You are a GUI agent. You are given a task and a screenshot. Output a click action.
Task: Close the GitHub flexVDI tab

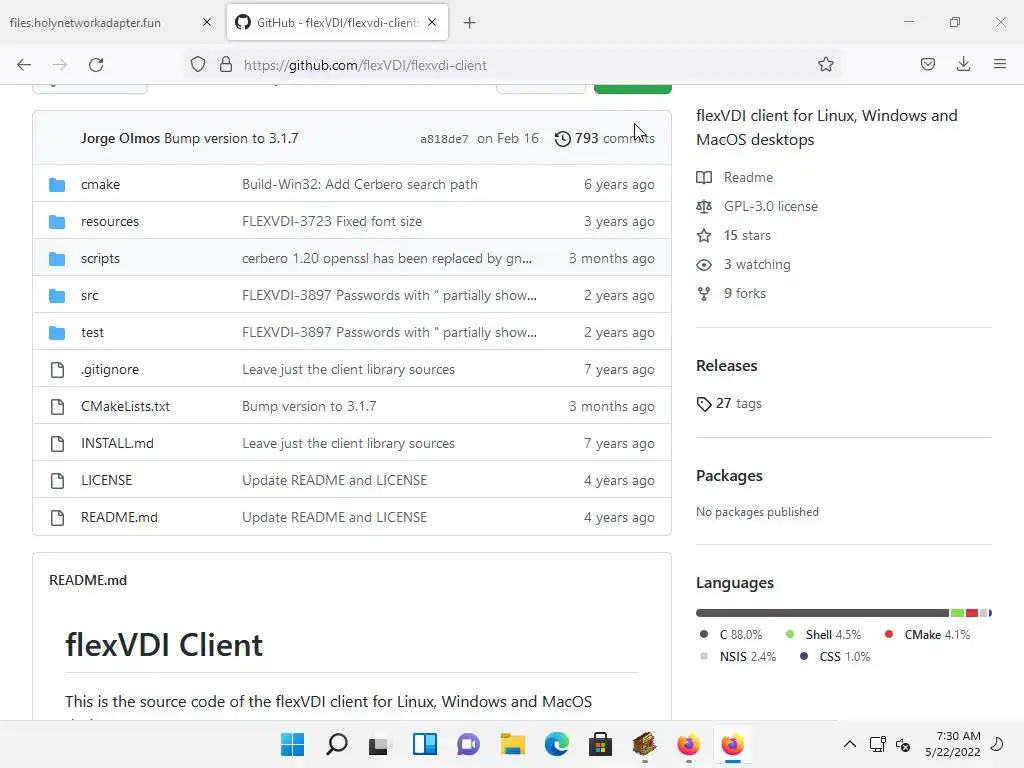[x=432, y=22]
